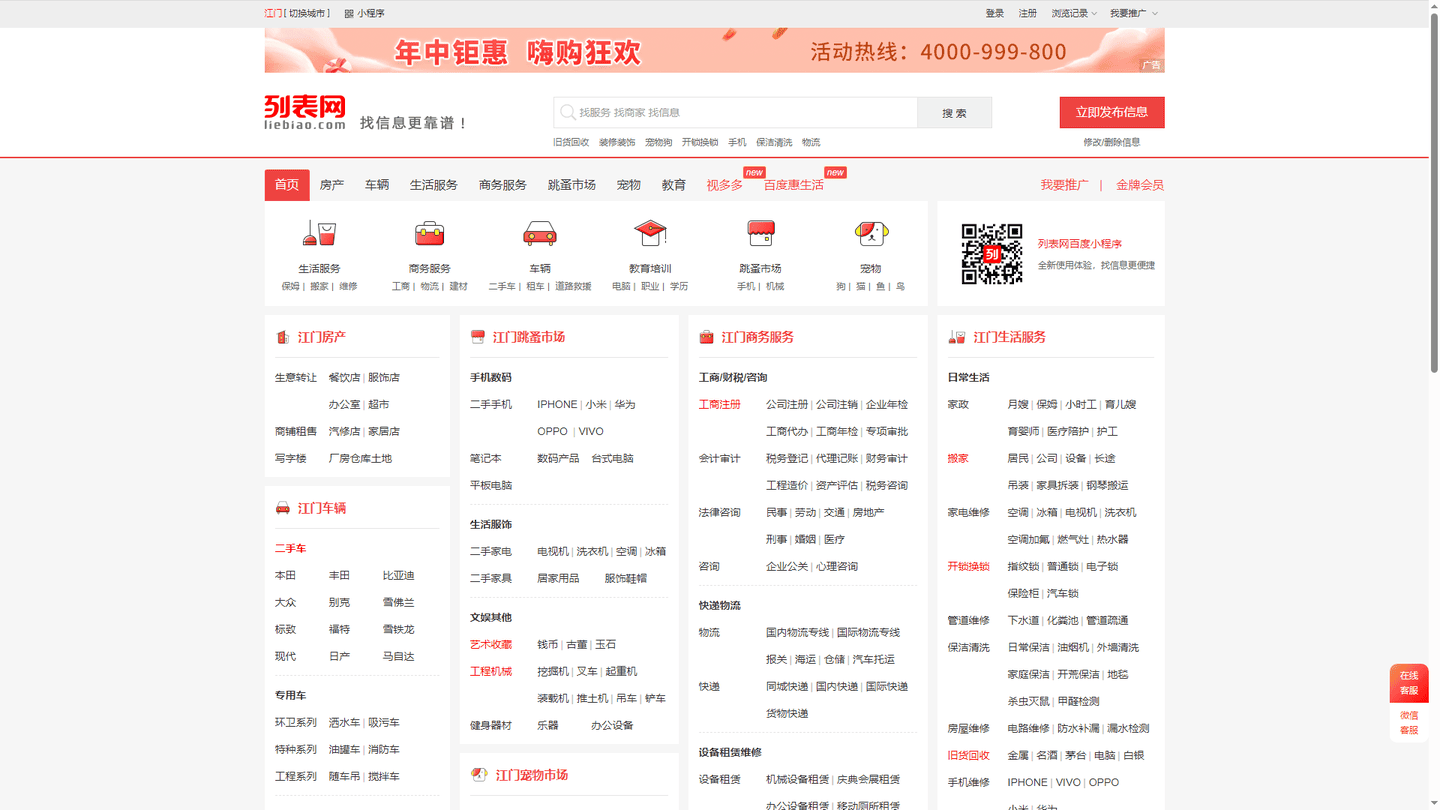1440x810 pixels.
Task: Click 月嫂 under 家政
Action: click(1018, 405)
